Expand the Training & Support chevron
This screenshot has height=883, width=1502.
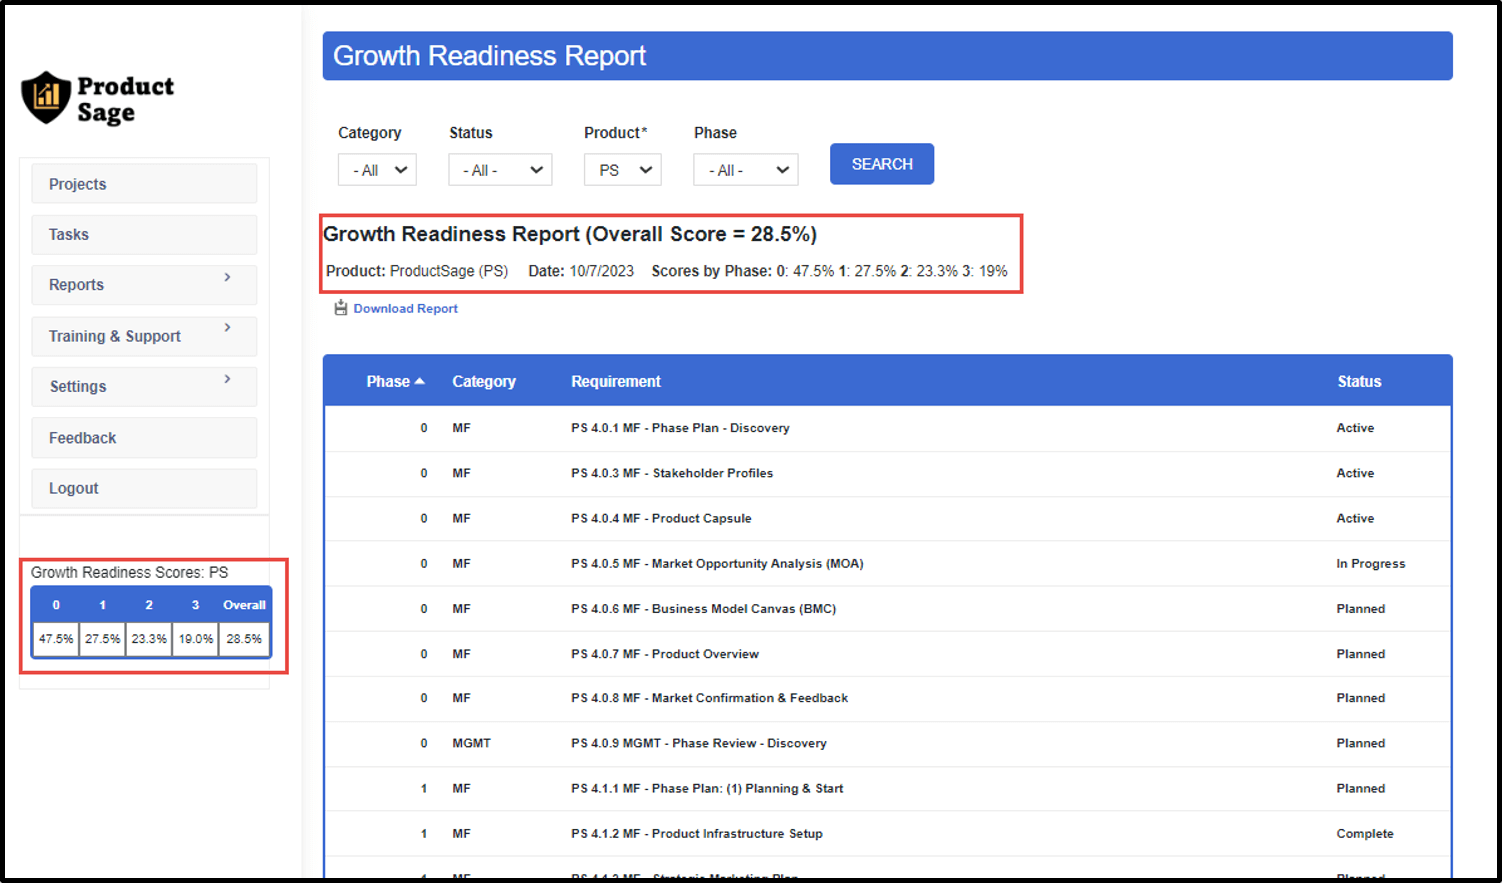[227, 328]
